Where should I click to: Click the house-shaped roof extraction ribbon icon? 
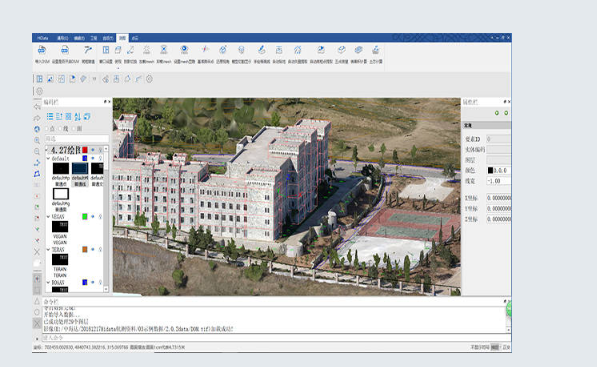(x=298, y=50)
